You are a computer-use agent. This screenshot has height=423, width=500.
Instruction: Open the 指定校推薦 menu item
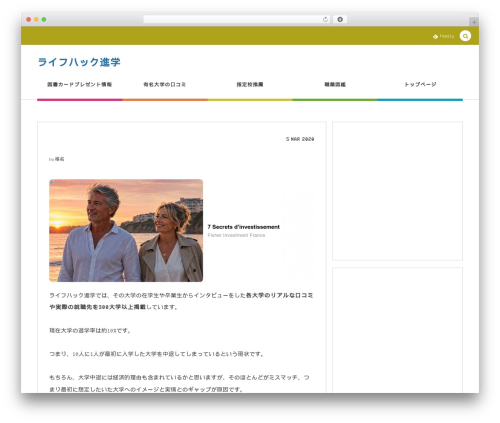point(250,85)
